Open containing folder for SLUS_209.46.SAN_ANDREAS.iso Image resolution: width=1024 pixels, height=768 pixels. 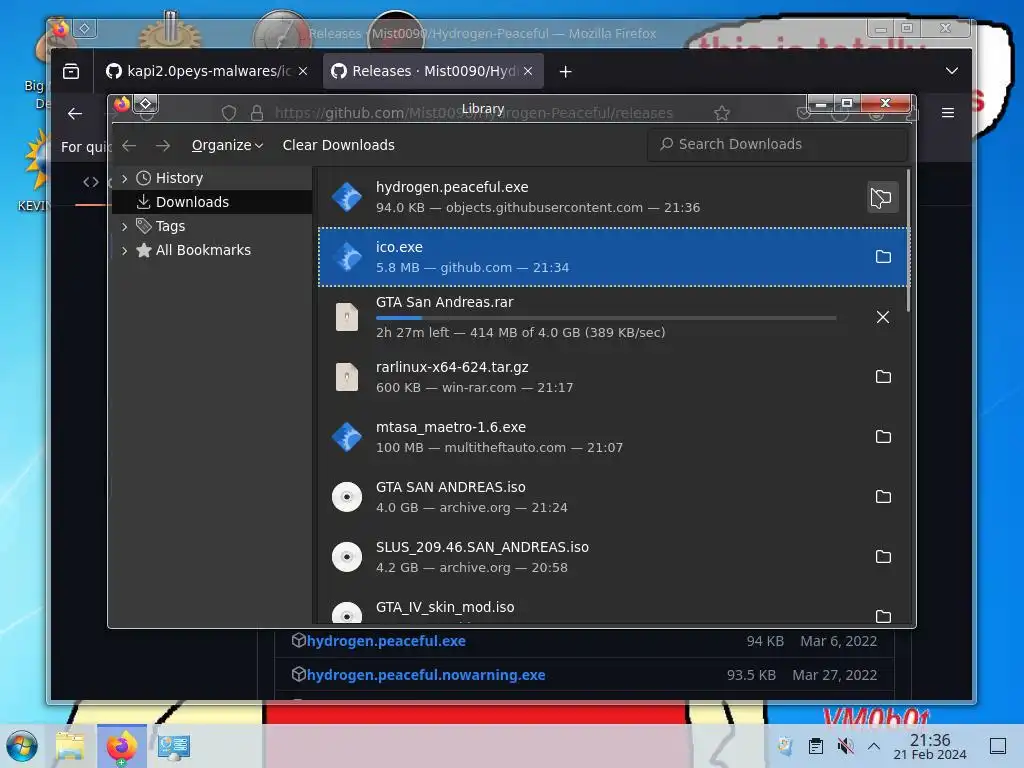pyautogui.click(x=883, y=557)
